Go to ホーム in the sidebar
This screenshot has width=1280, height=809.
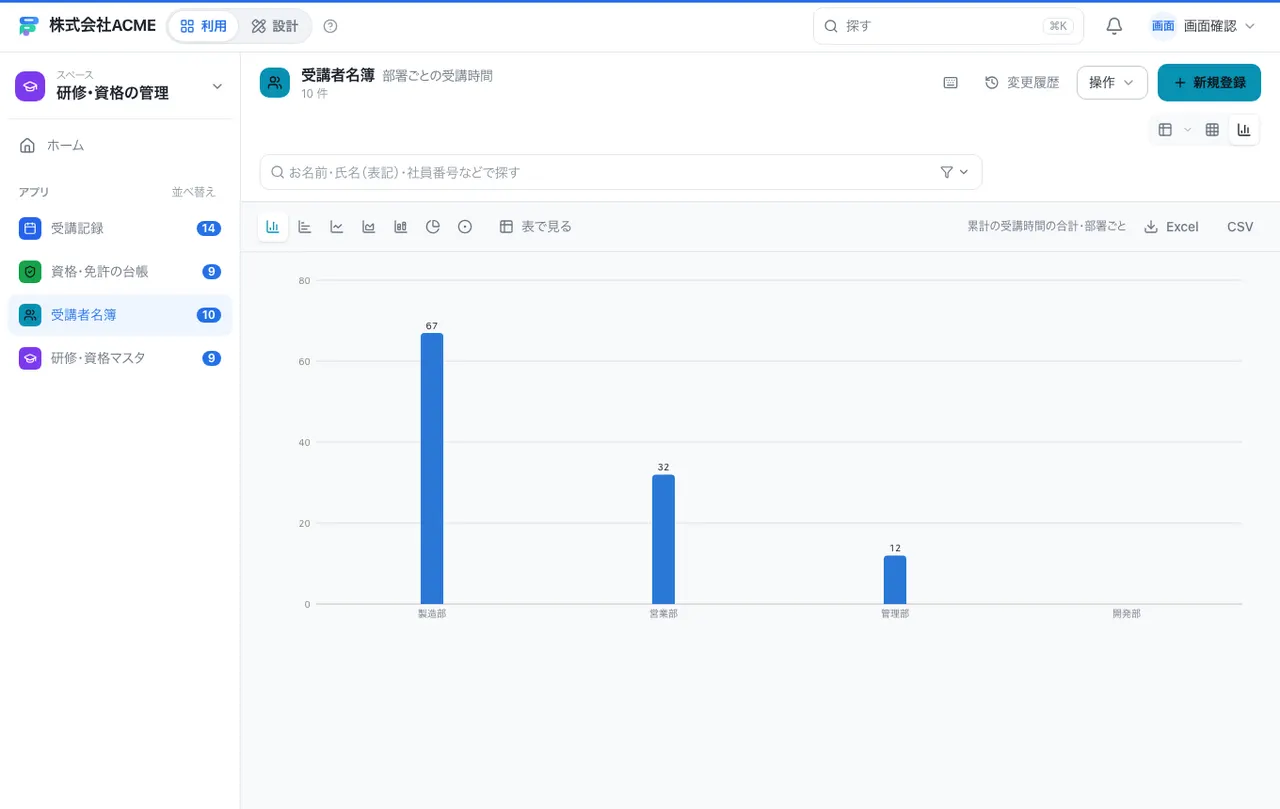click(120, 146)
